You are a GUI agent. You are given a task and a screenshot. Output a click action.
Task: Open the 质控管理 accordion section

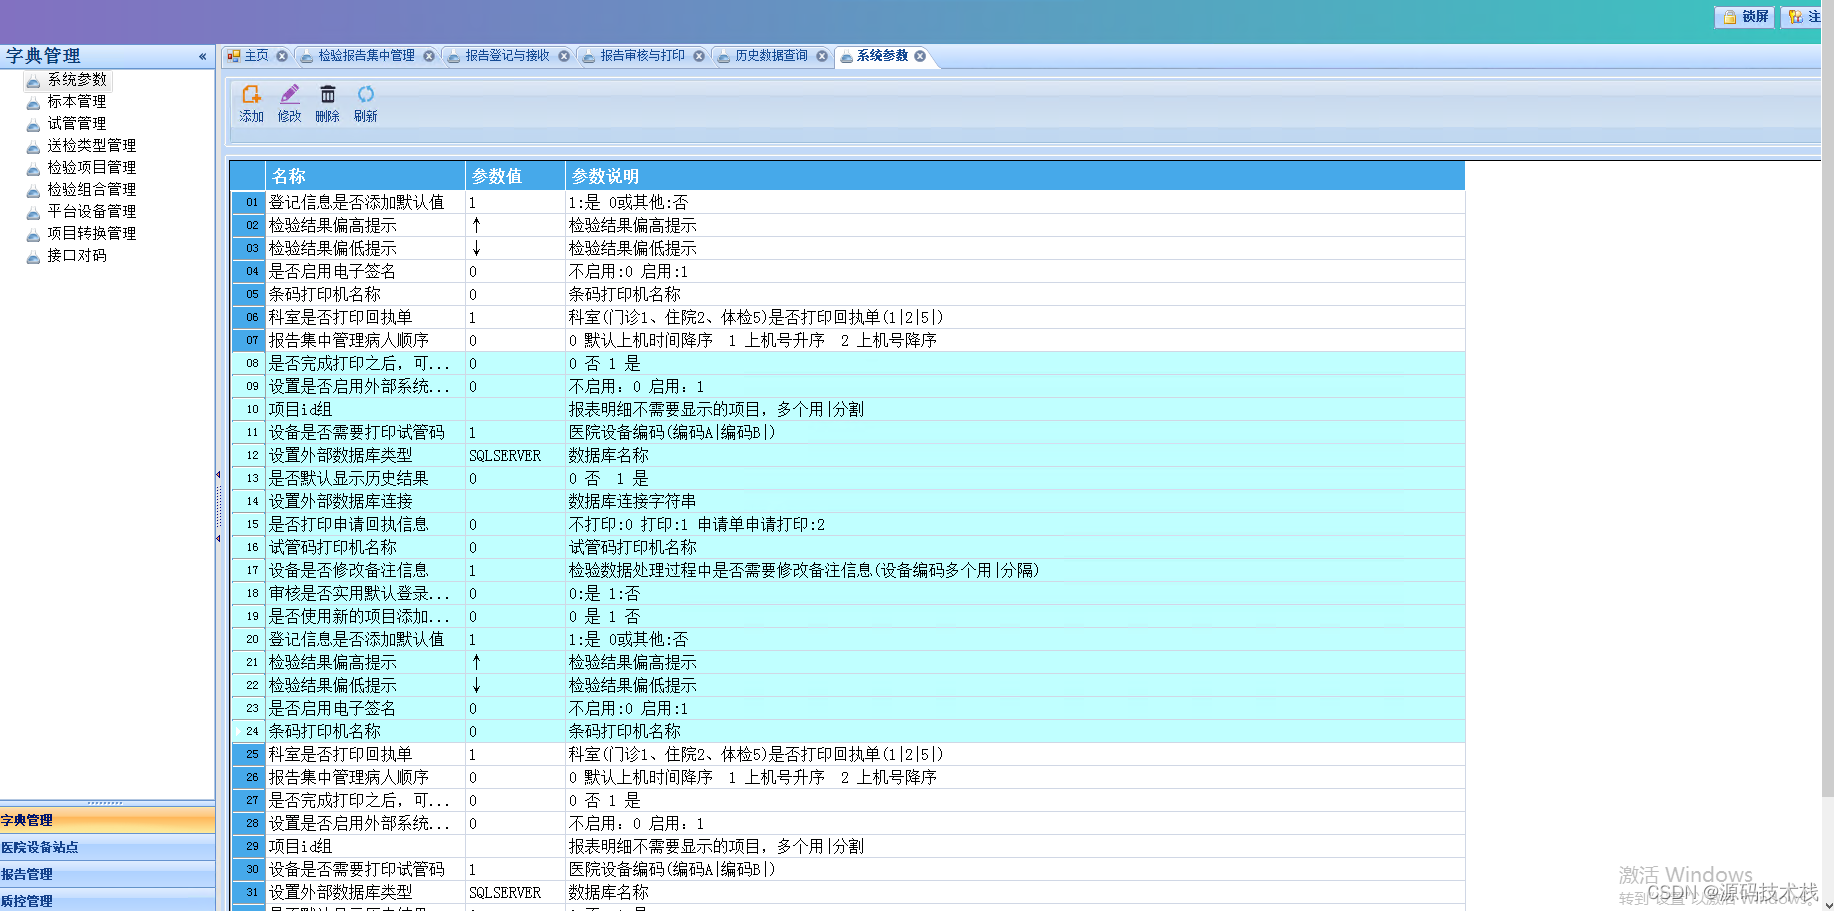(107, 900)
